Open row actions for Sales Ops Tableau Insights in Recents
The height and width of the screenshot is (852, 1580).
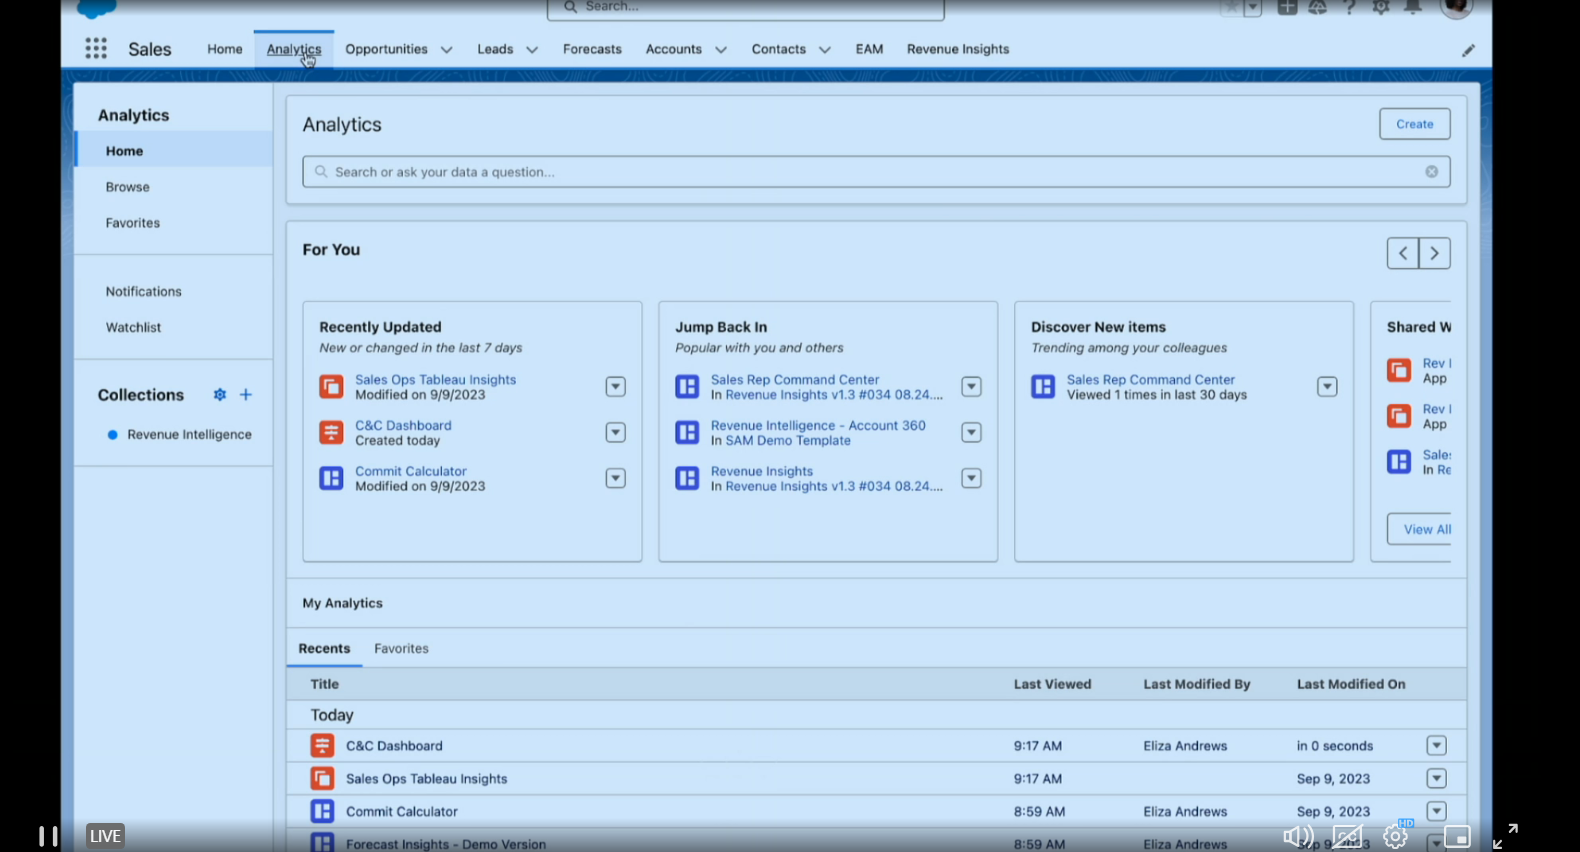pyautogui.click(x=1437, y=779)
